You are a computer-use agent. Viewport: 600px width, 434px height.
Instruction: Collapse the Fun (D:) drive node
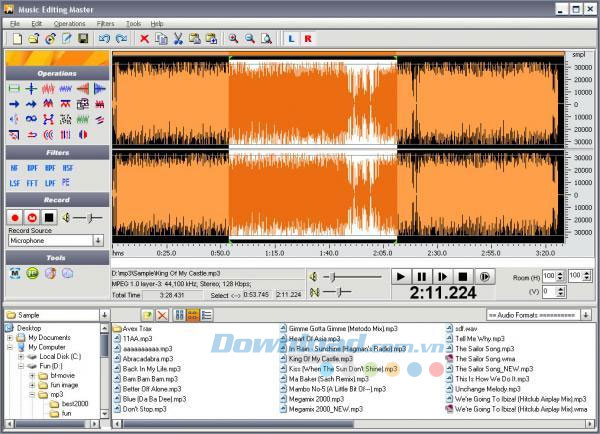pyautogui.click(x=21, y=366)
